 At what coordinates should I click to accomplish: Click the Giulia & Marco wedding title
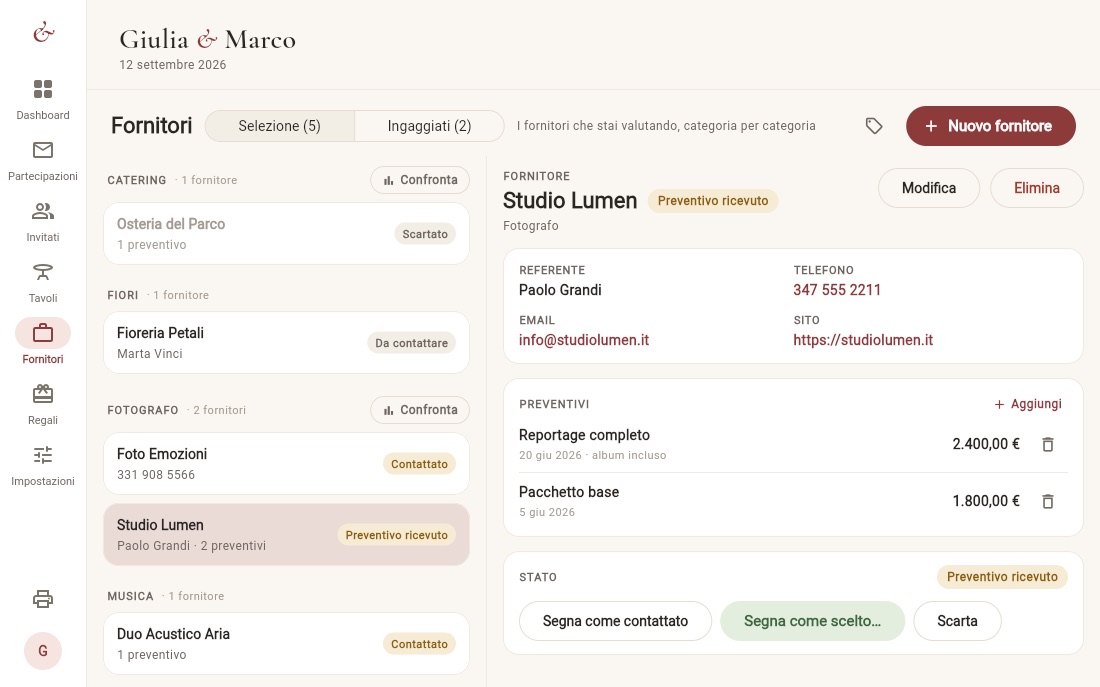pyautogui.click(x=208, y=39)
